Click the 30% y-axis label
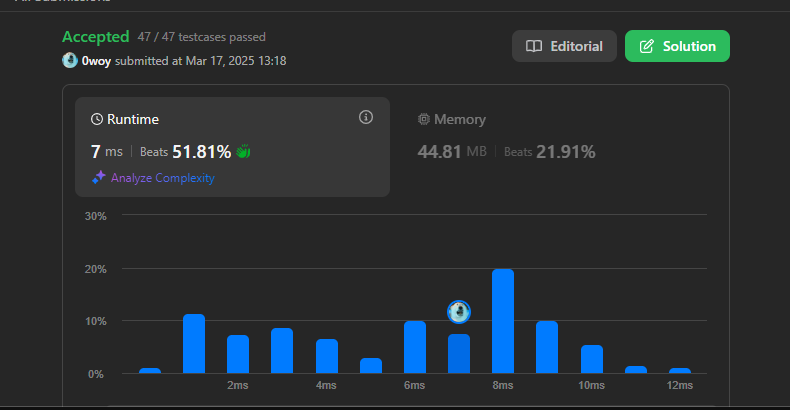 pos(96,216)
